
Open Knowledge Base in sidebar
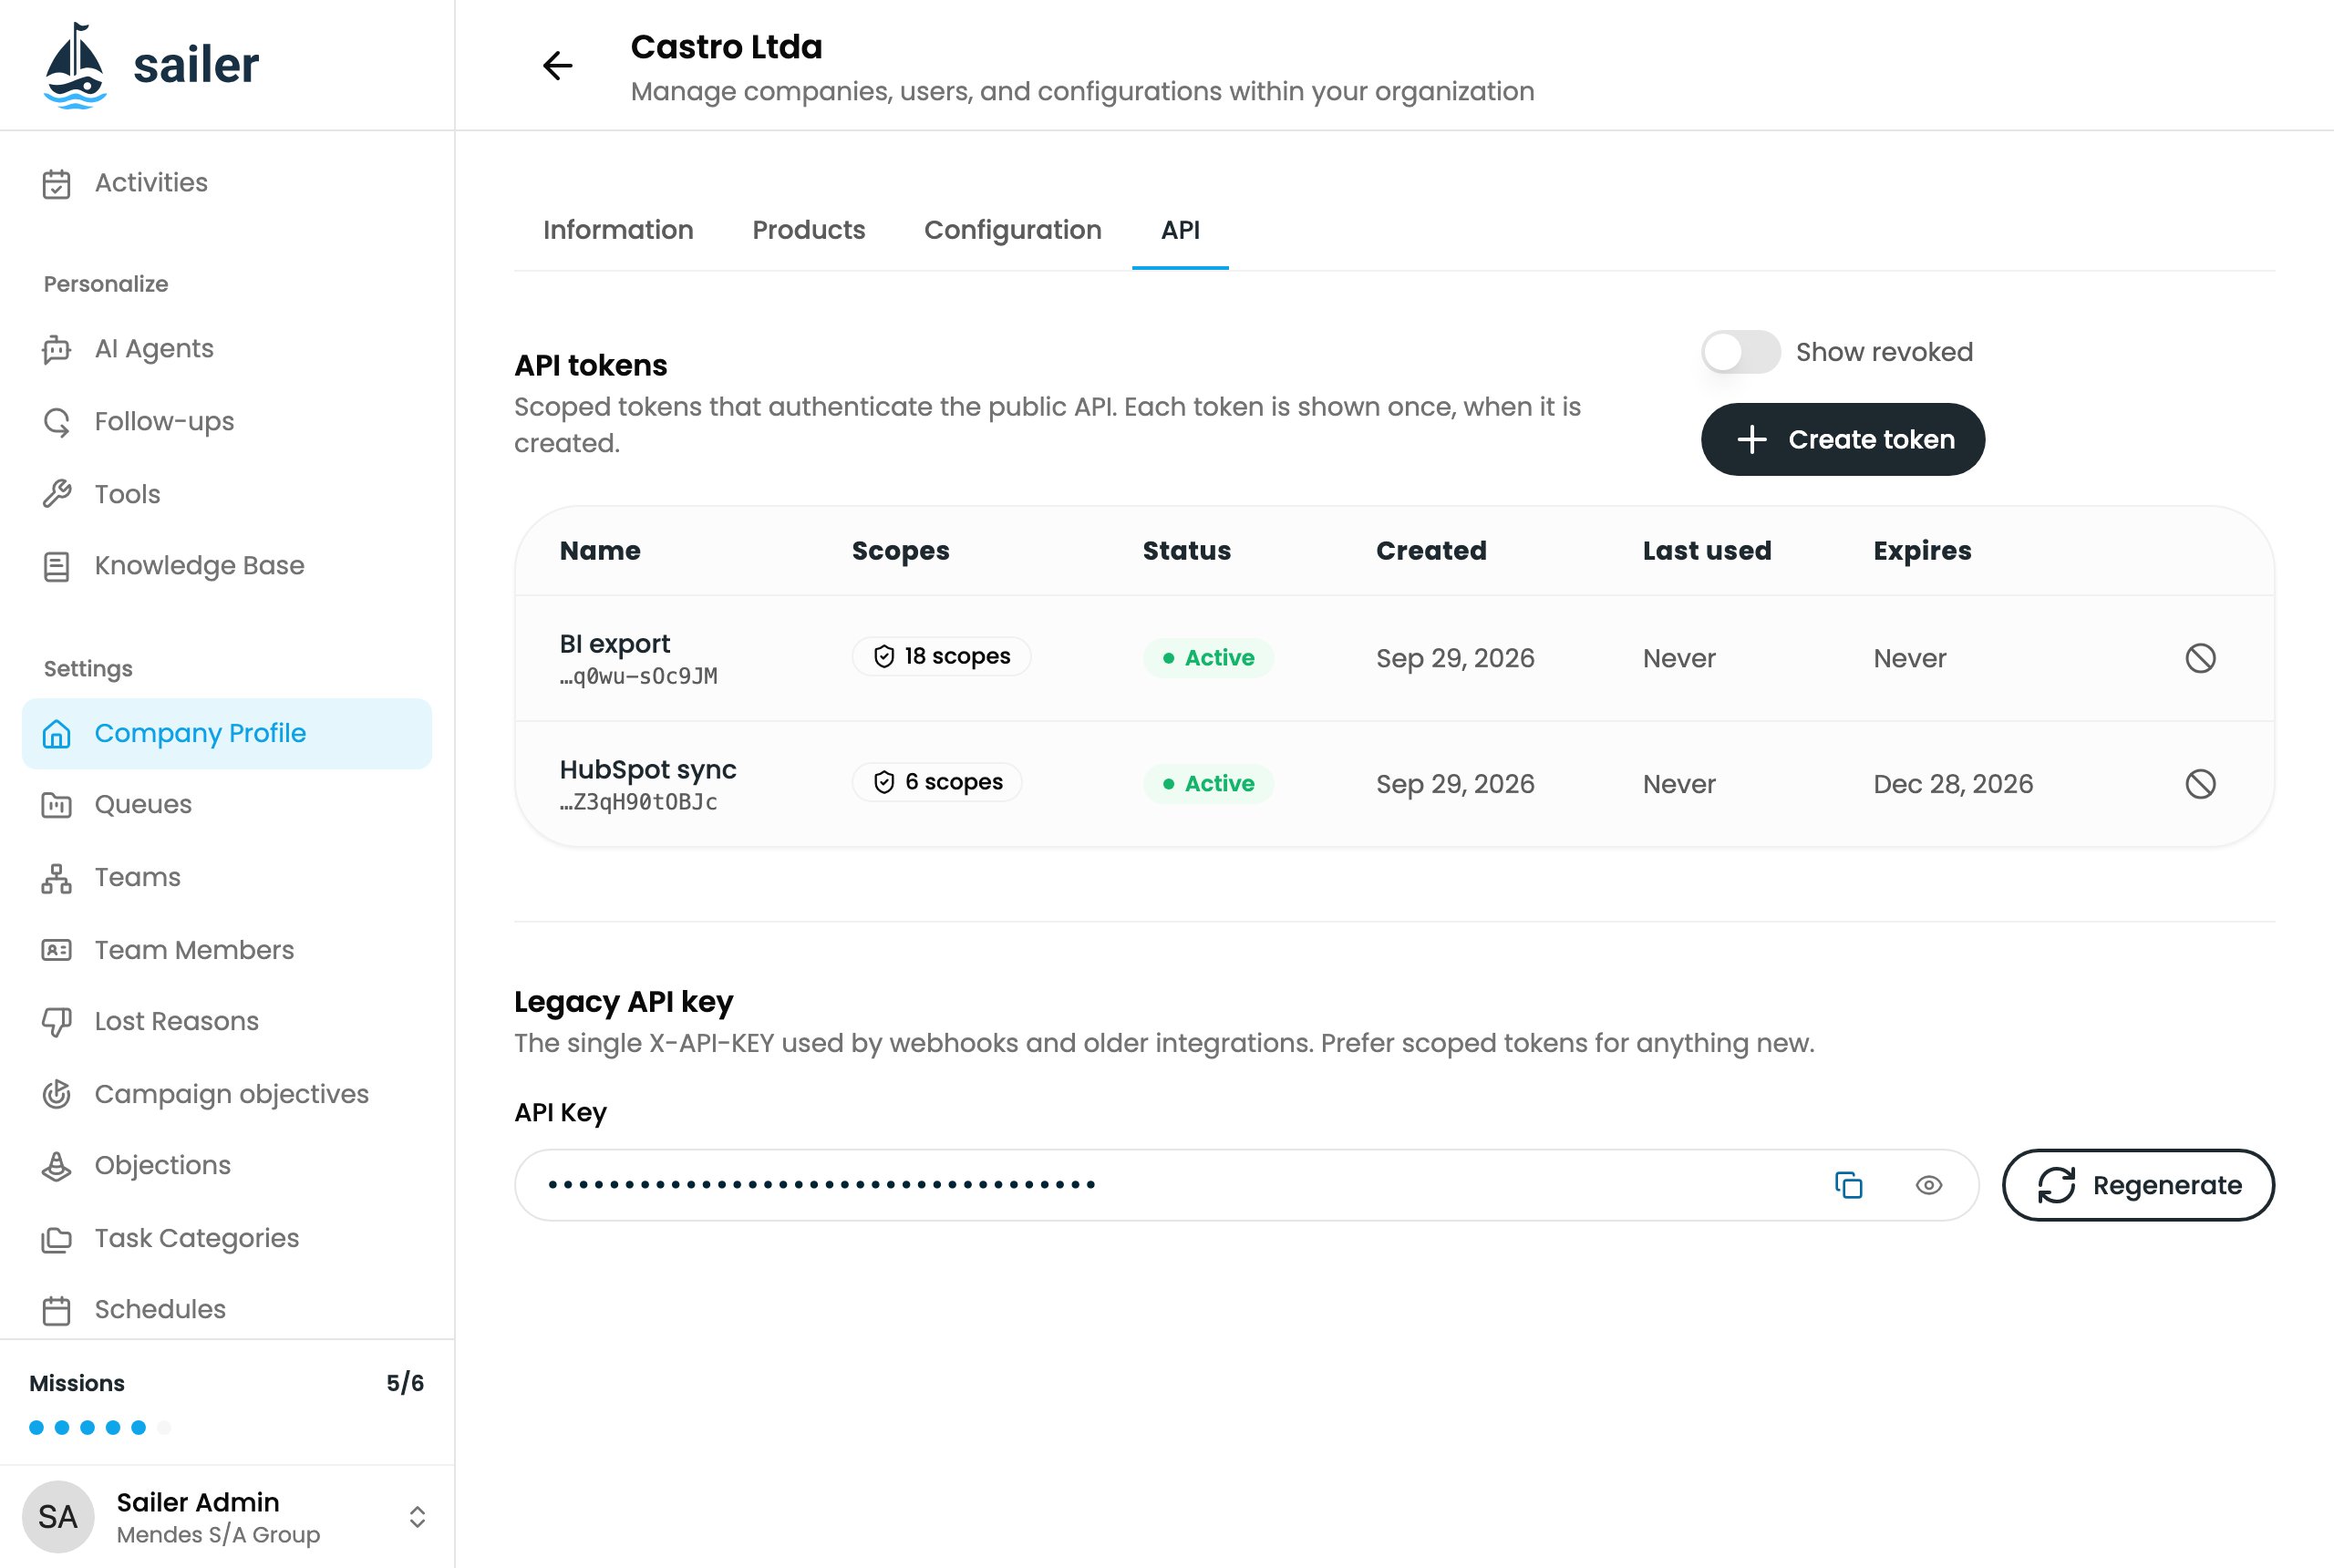coord(226,566)
